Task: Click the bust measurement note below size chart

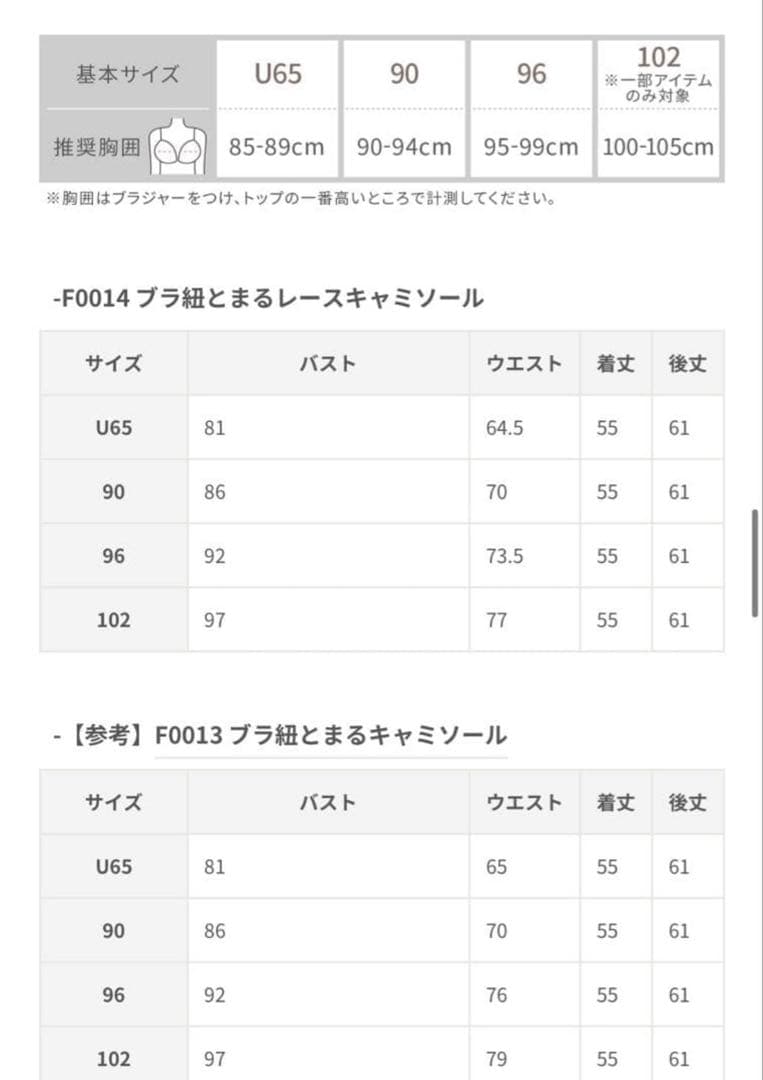Action: click(x=300, y=199)
